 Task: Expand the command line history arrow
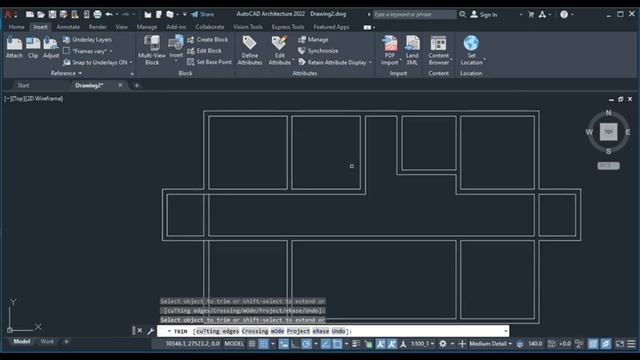pyautogui.click(x=506, y=331)
